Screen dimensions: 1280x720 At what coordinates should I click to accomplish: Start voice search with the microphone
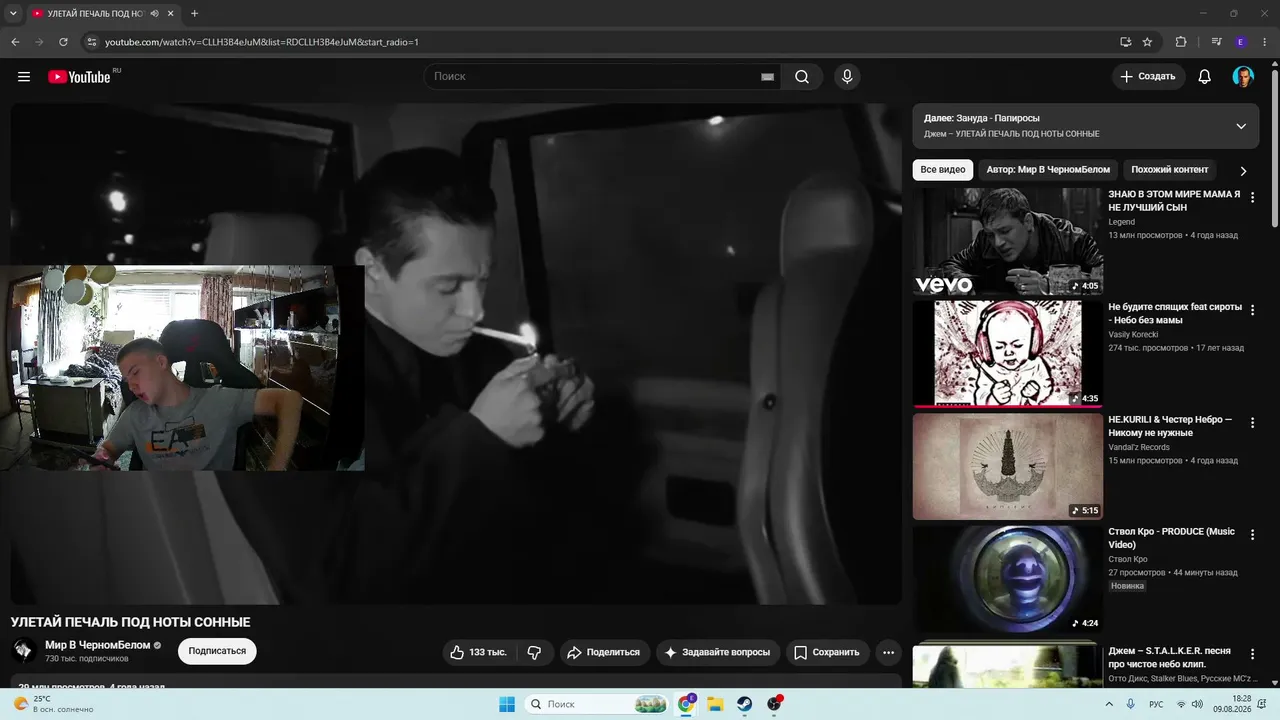point(847,77)
